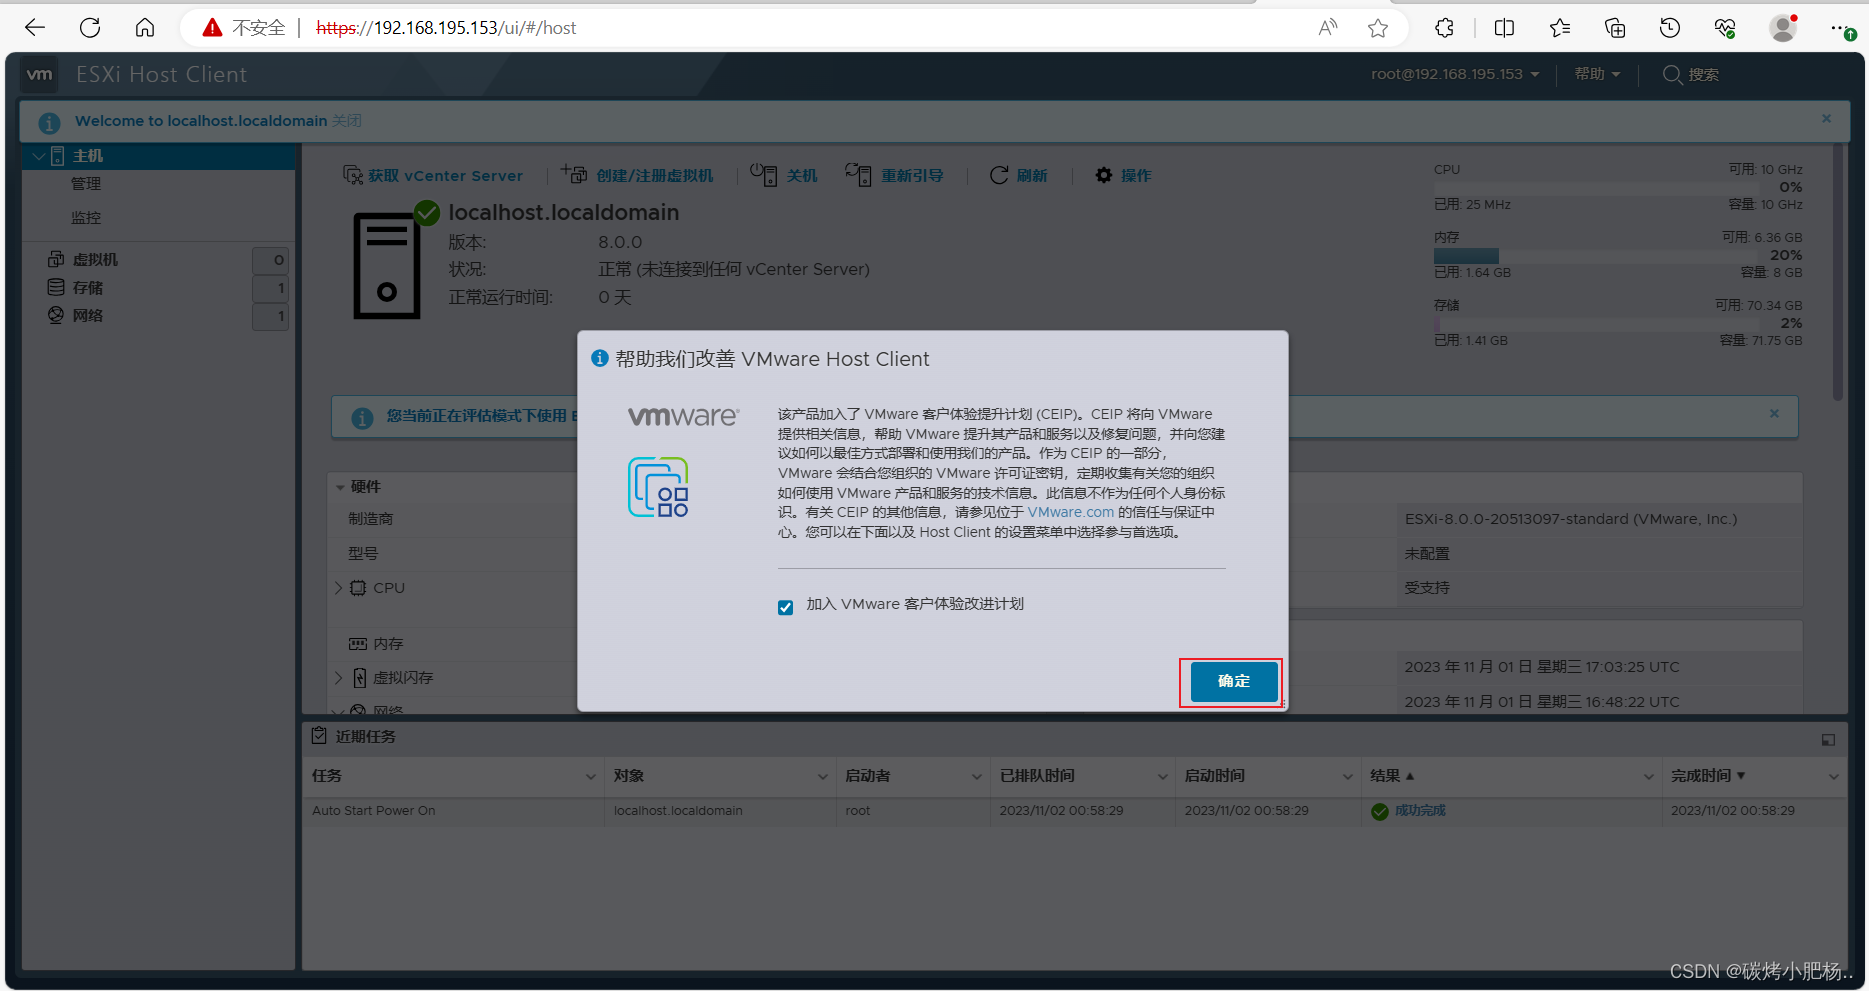Open the browser collections icon
This screenshot has height=991, width=1869.
pos(1615,28)
